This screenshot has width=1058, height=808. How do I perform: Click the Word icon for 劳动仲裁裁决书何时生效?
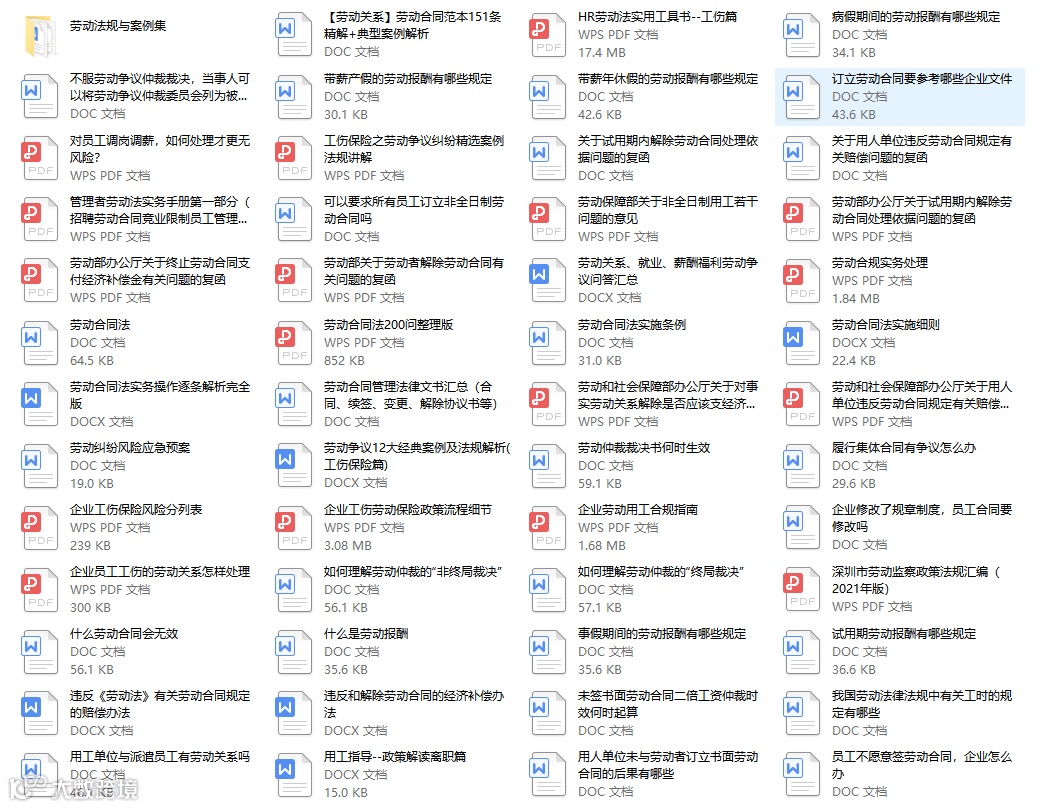[x=548, y=466]
